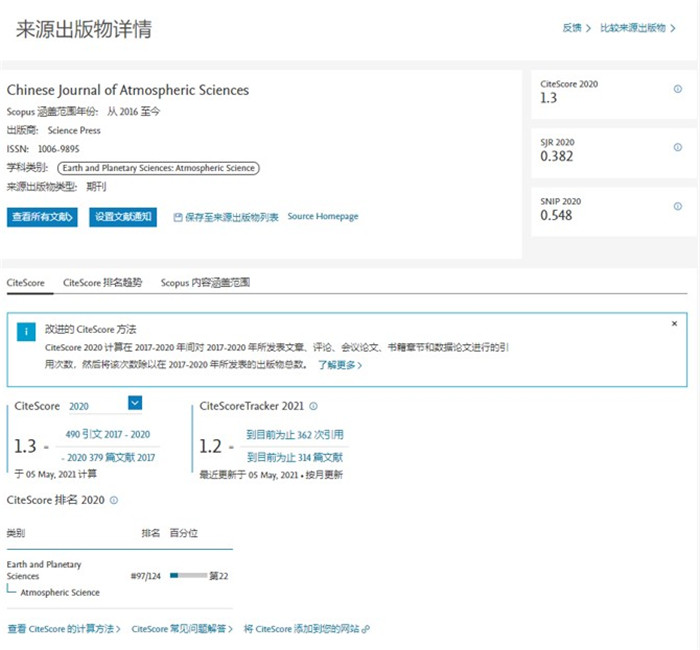Click the 设置文献通知 button
The image size is (700, 650).
coord(123,217)
